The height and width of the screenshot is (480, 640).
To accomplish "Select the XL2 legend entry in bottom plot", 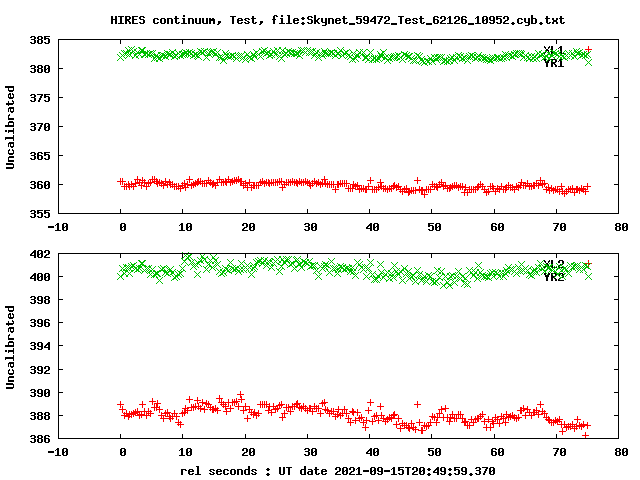I will [553, 264].
